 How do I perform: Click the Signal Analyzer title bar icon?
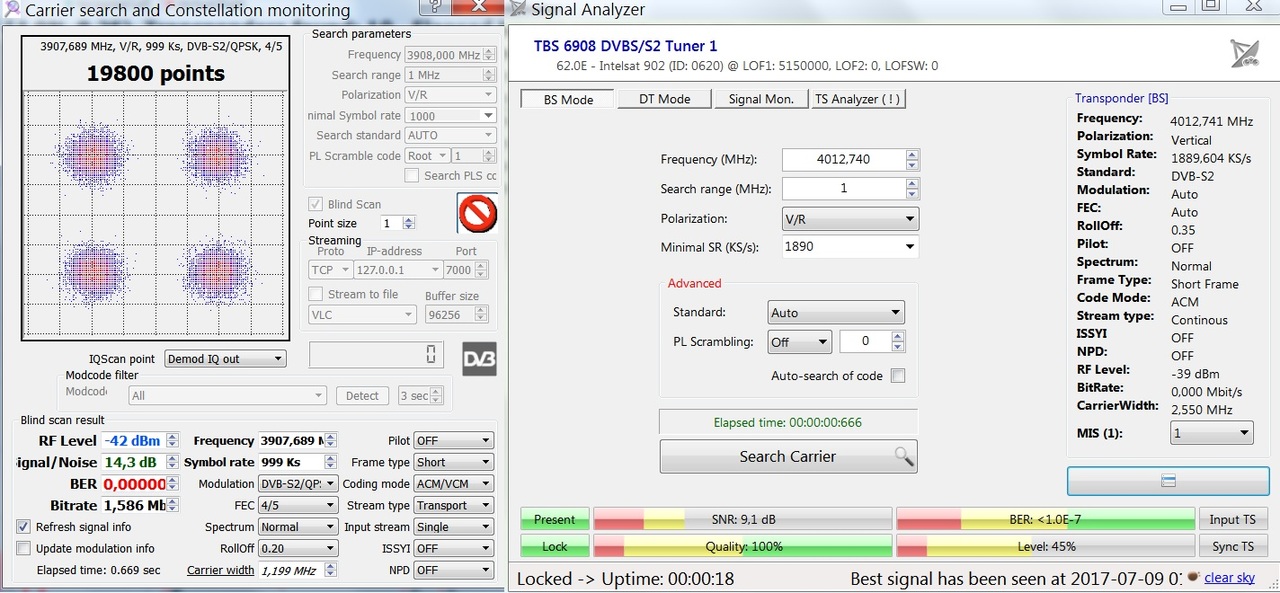pyautogui.click(x=518, y=10)
